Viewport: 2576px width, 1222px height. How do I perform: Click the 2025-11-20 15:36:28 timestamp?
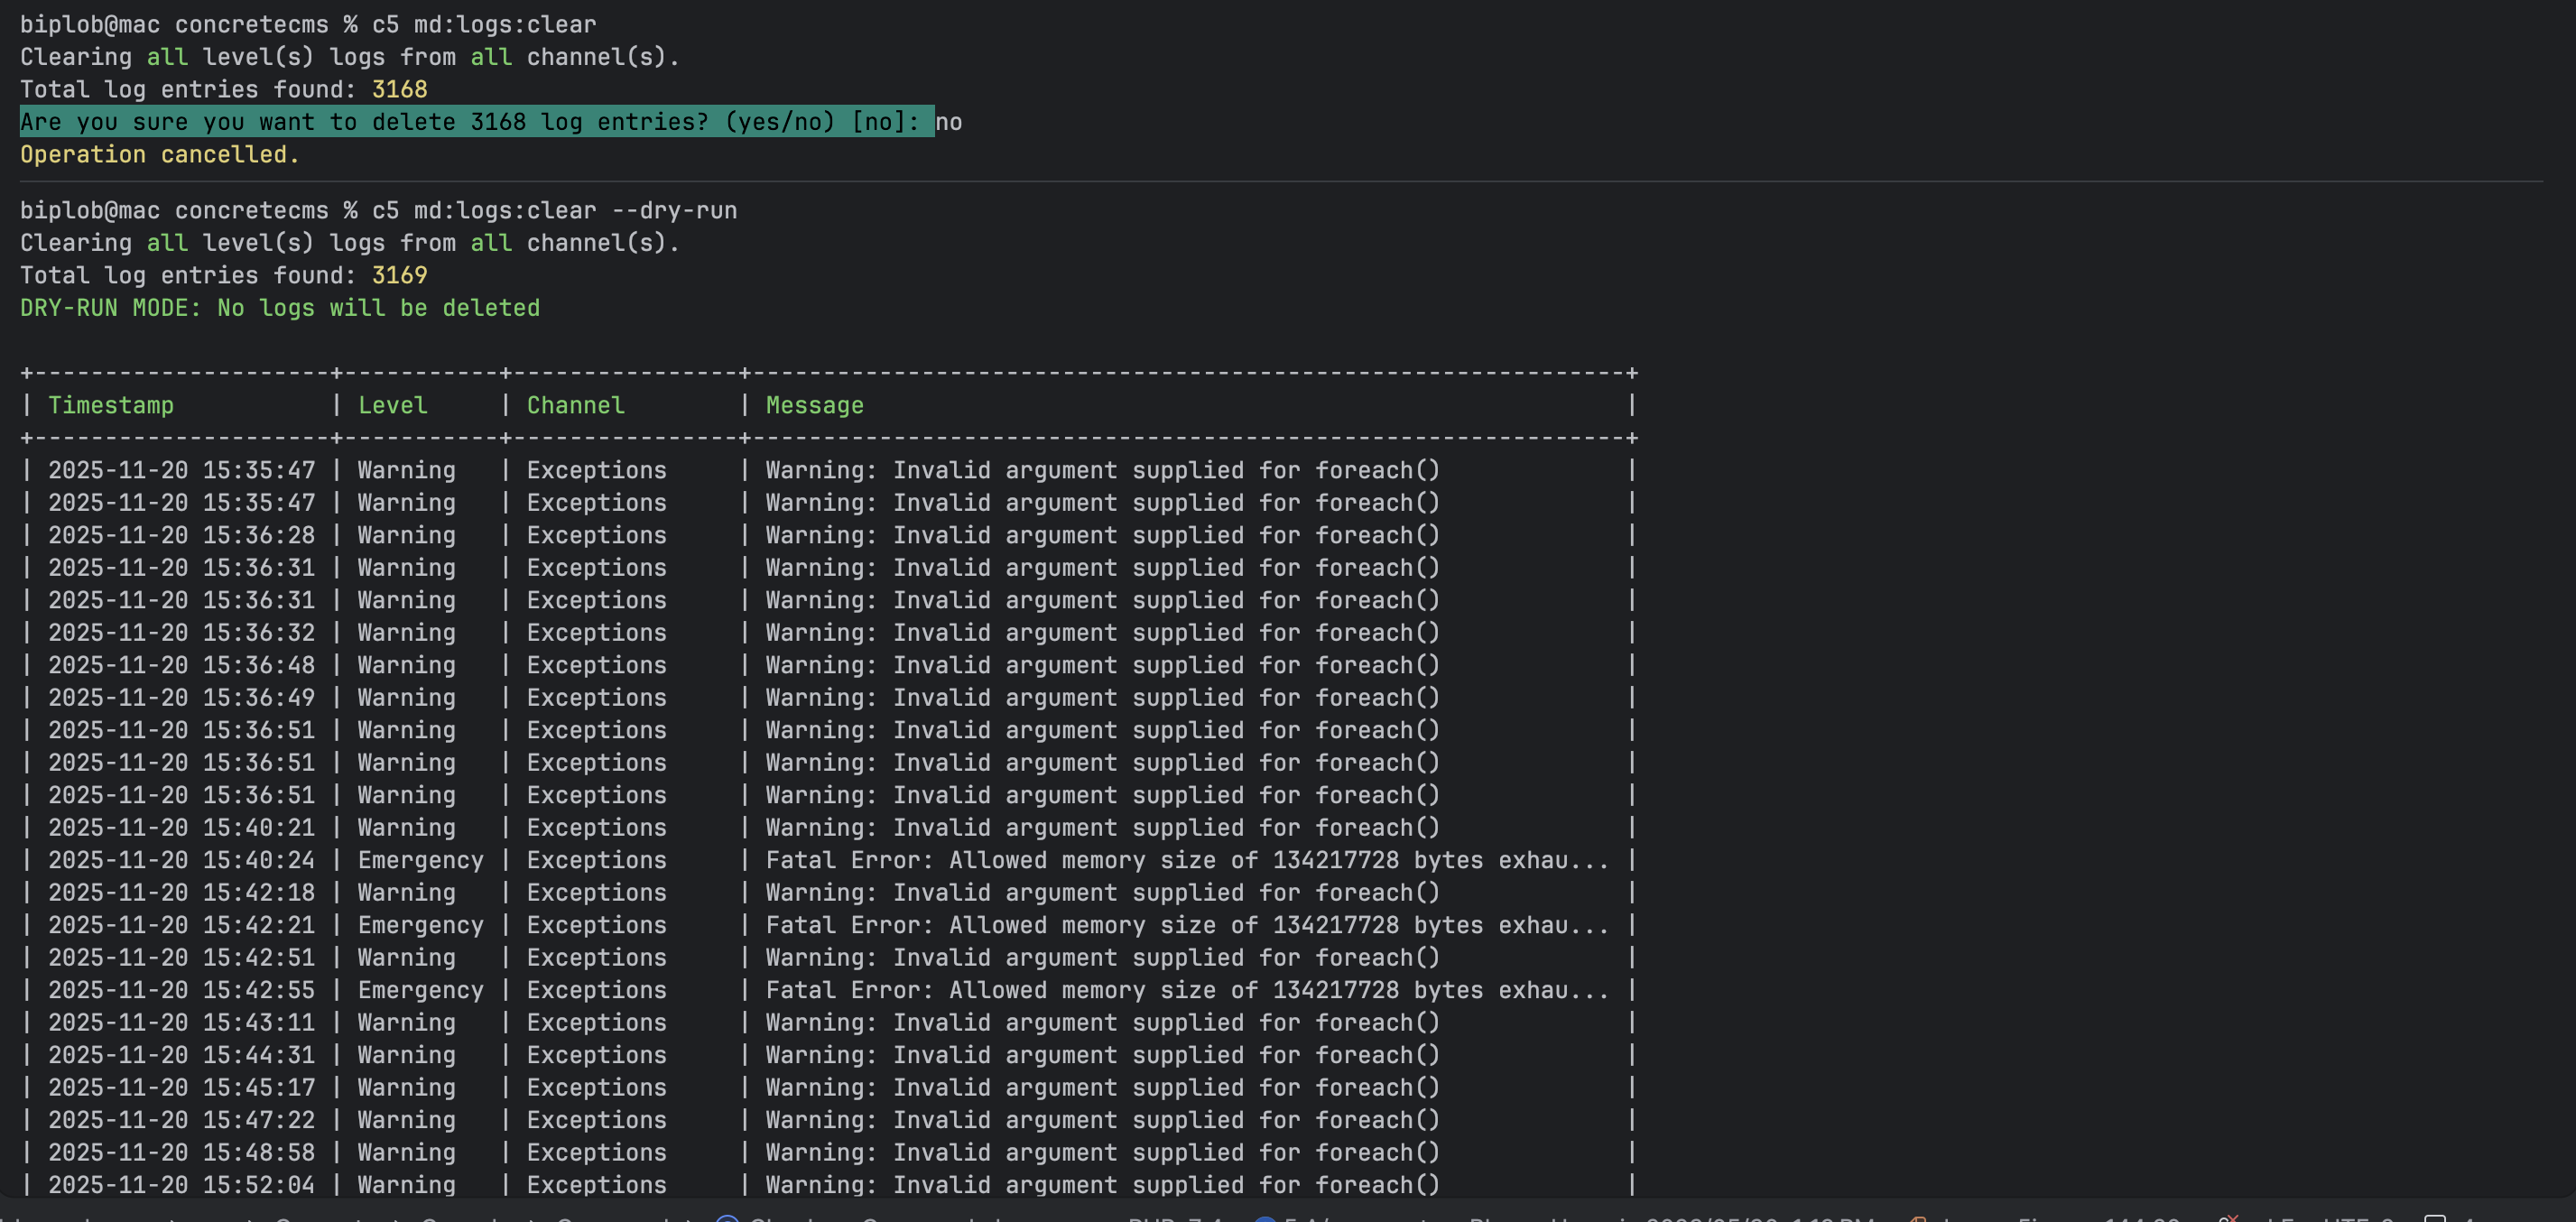point(181,535)
